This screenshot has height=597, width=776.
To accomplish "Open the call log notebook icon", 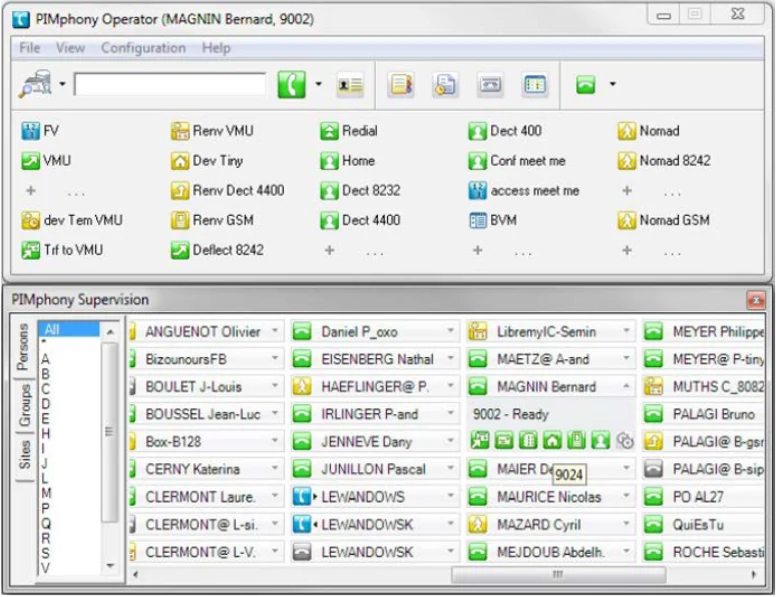I will (x=400, y=85).
